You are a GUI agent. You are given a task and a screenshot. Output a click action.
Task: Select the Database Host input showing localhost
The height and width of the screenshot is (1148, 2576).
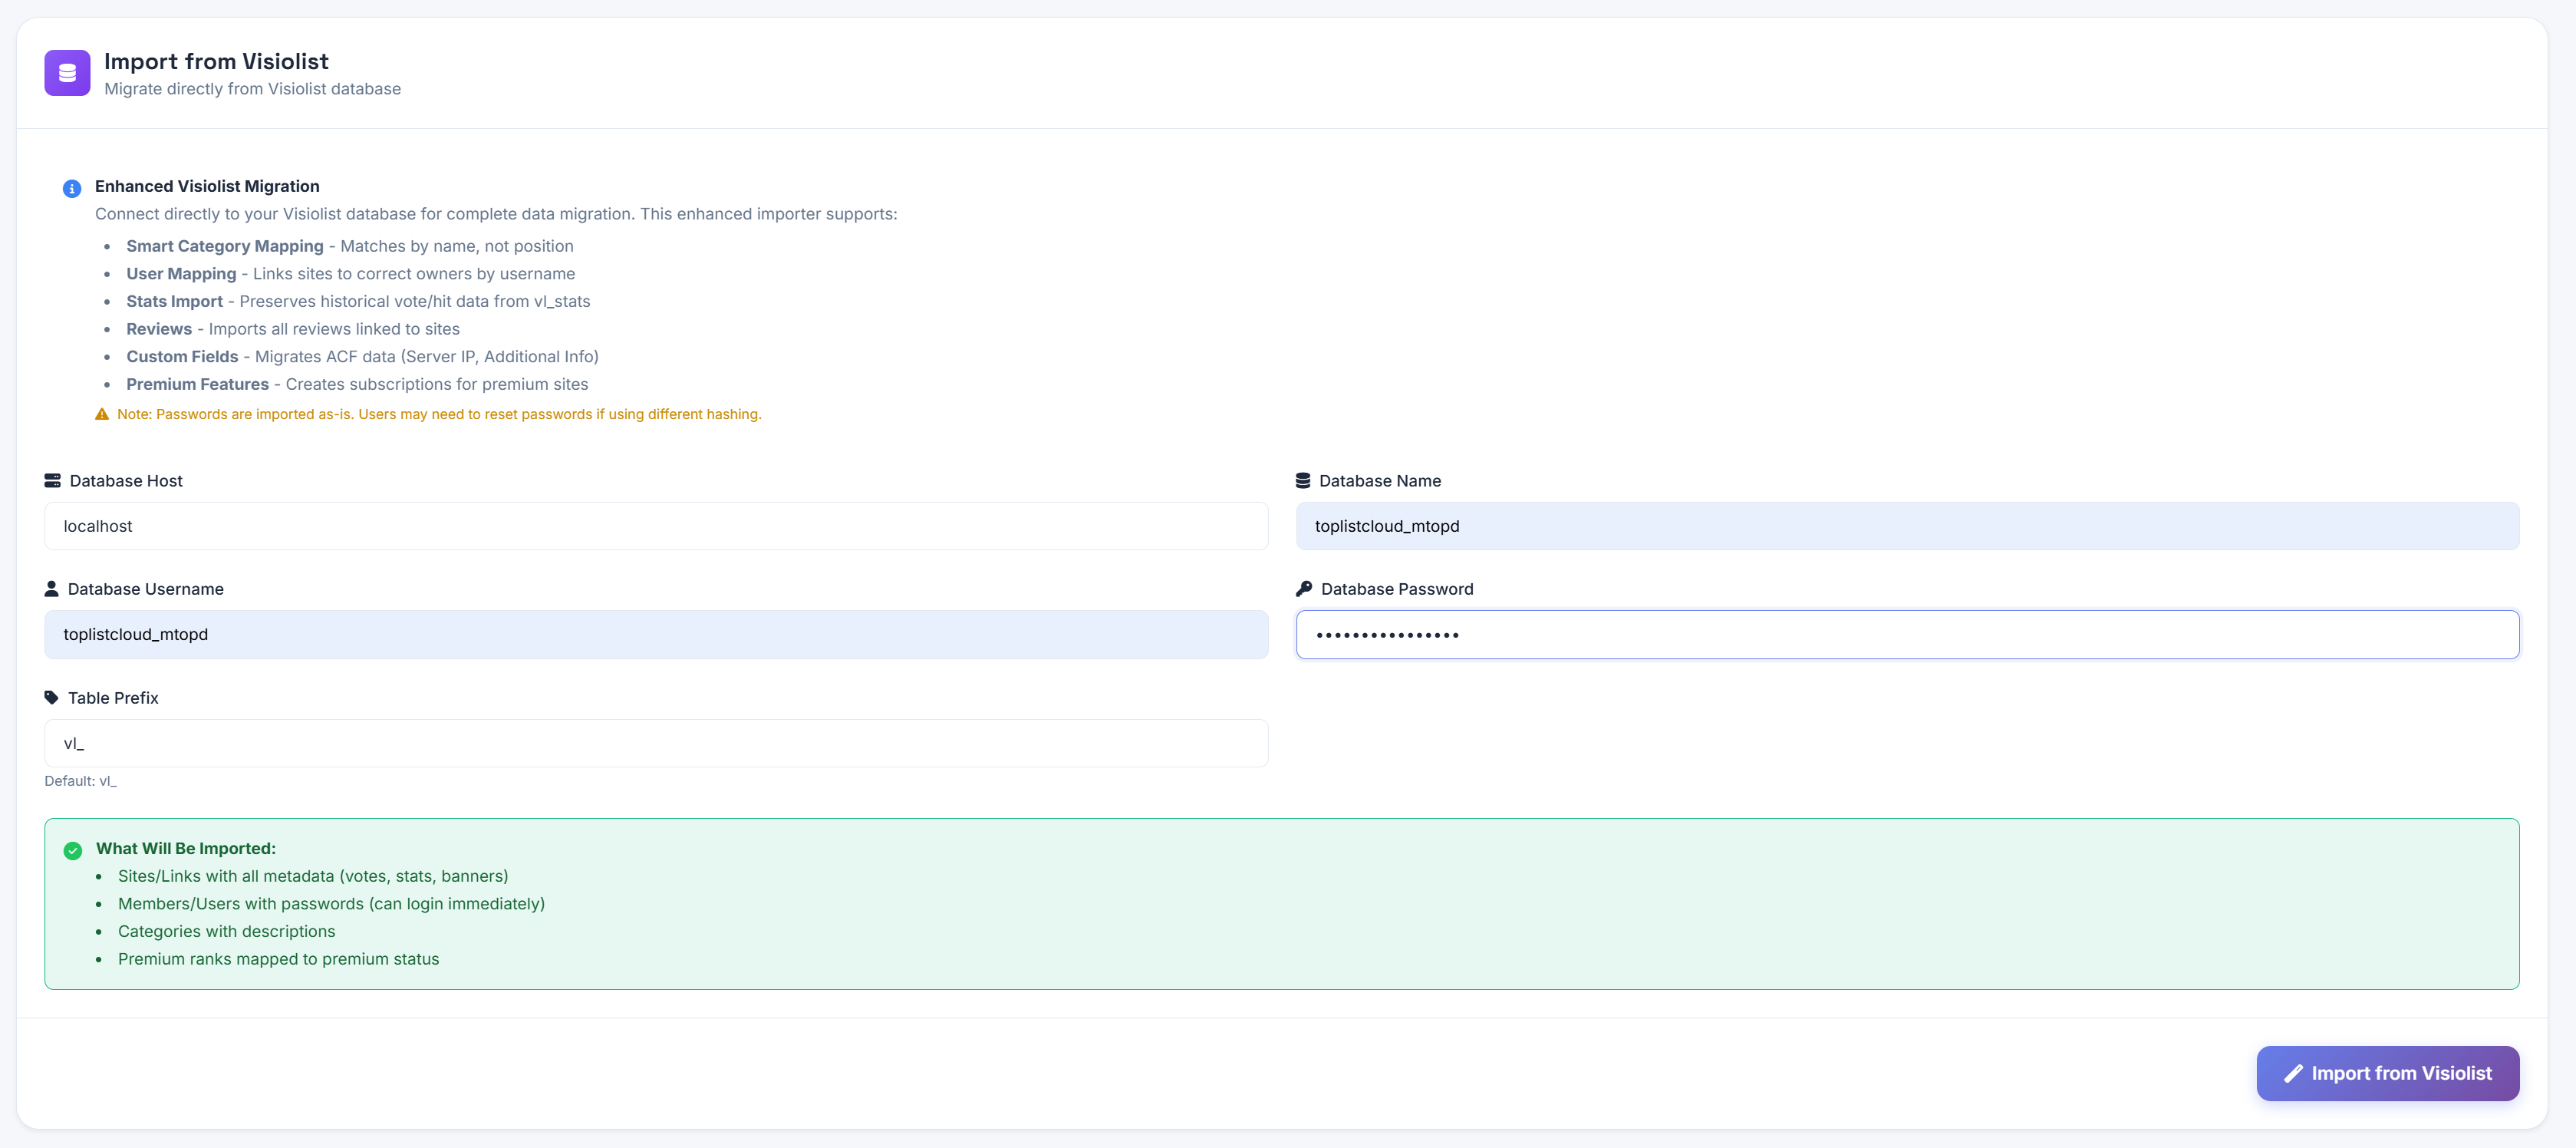655,526
